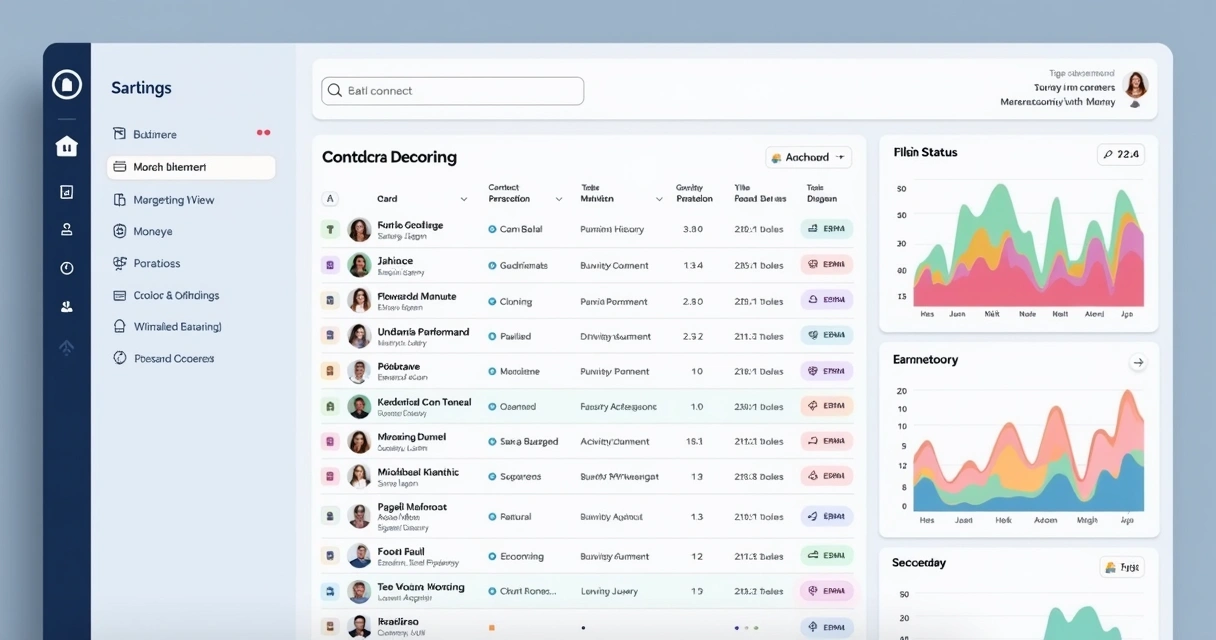The height and width of the screenshot is (640, 1216).
Task: Toggle the A selector in the table header
Action: click(x=330, y=198)
